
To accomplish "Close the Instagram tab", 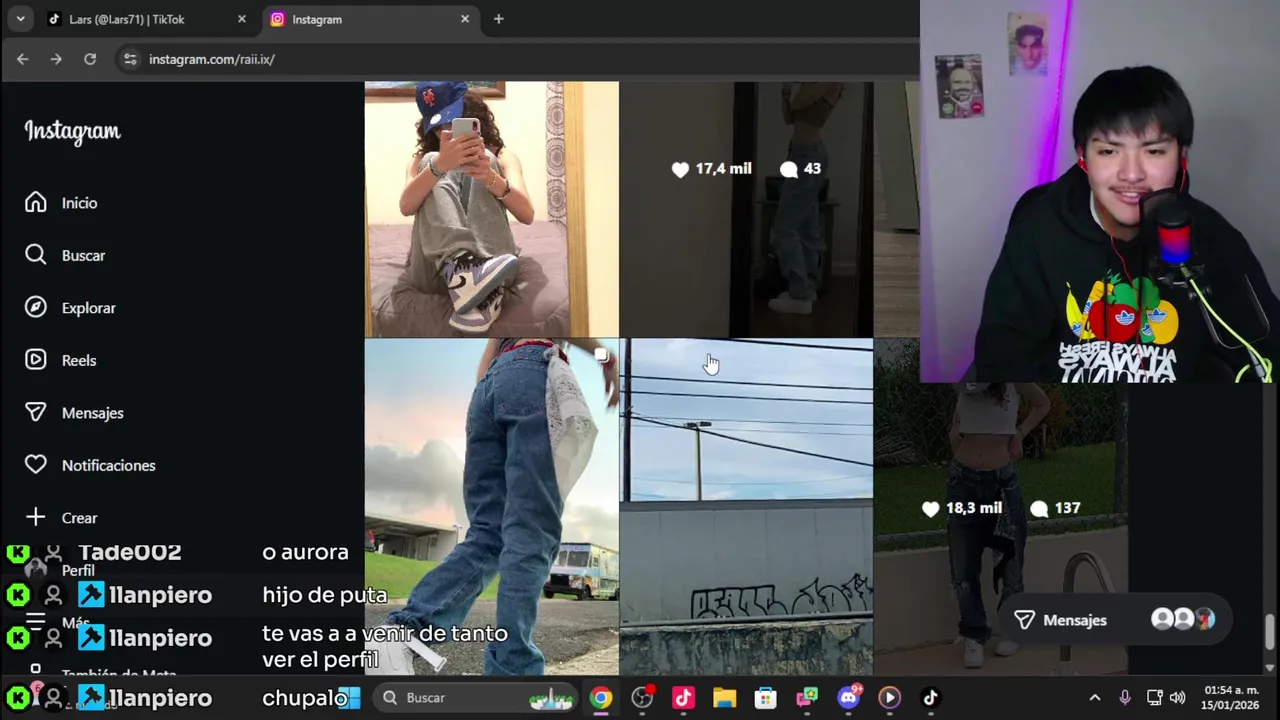I will (464, 19).
